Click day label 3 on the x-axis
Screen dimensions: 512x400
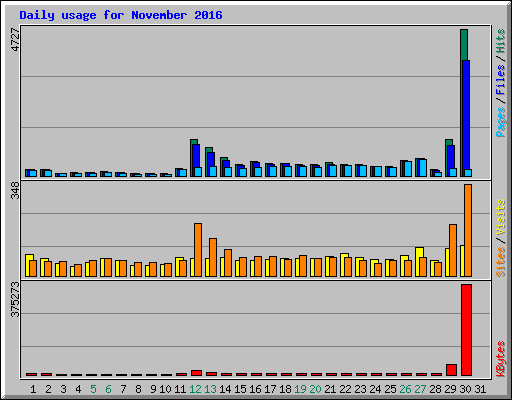[63, 389]
